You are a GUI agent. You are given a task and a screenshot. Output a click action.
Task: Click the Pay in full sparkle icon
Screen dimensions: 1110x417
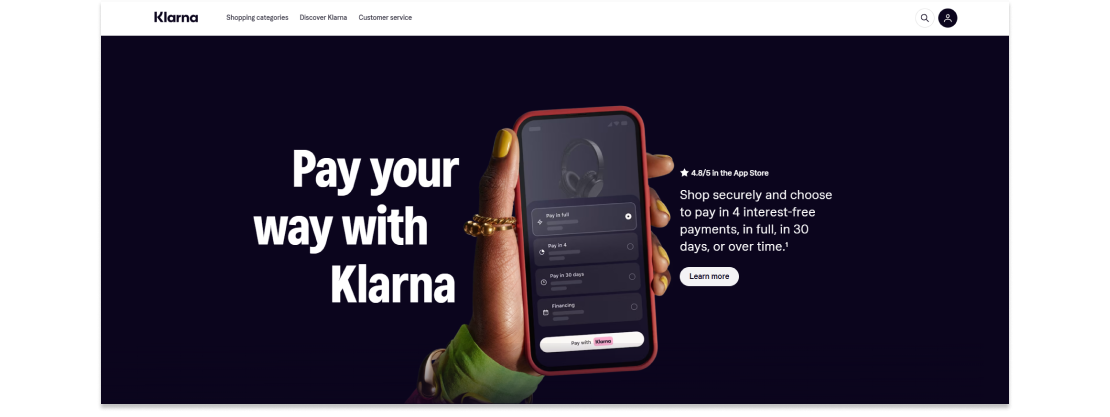pos(540,222)
